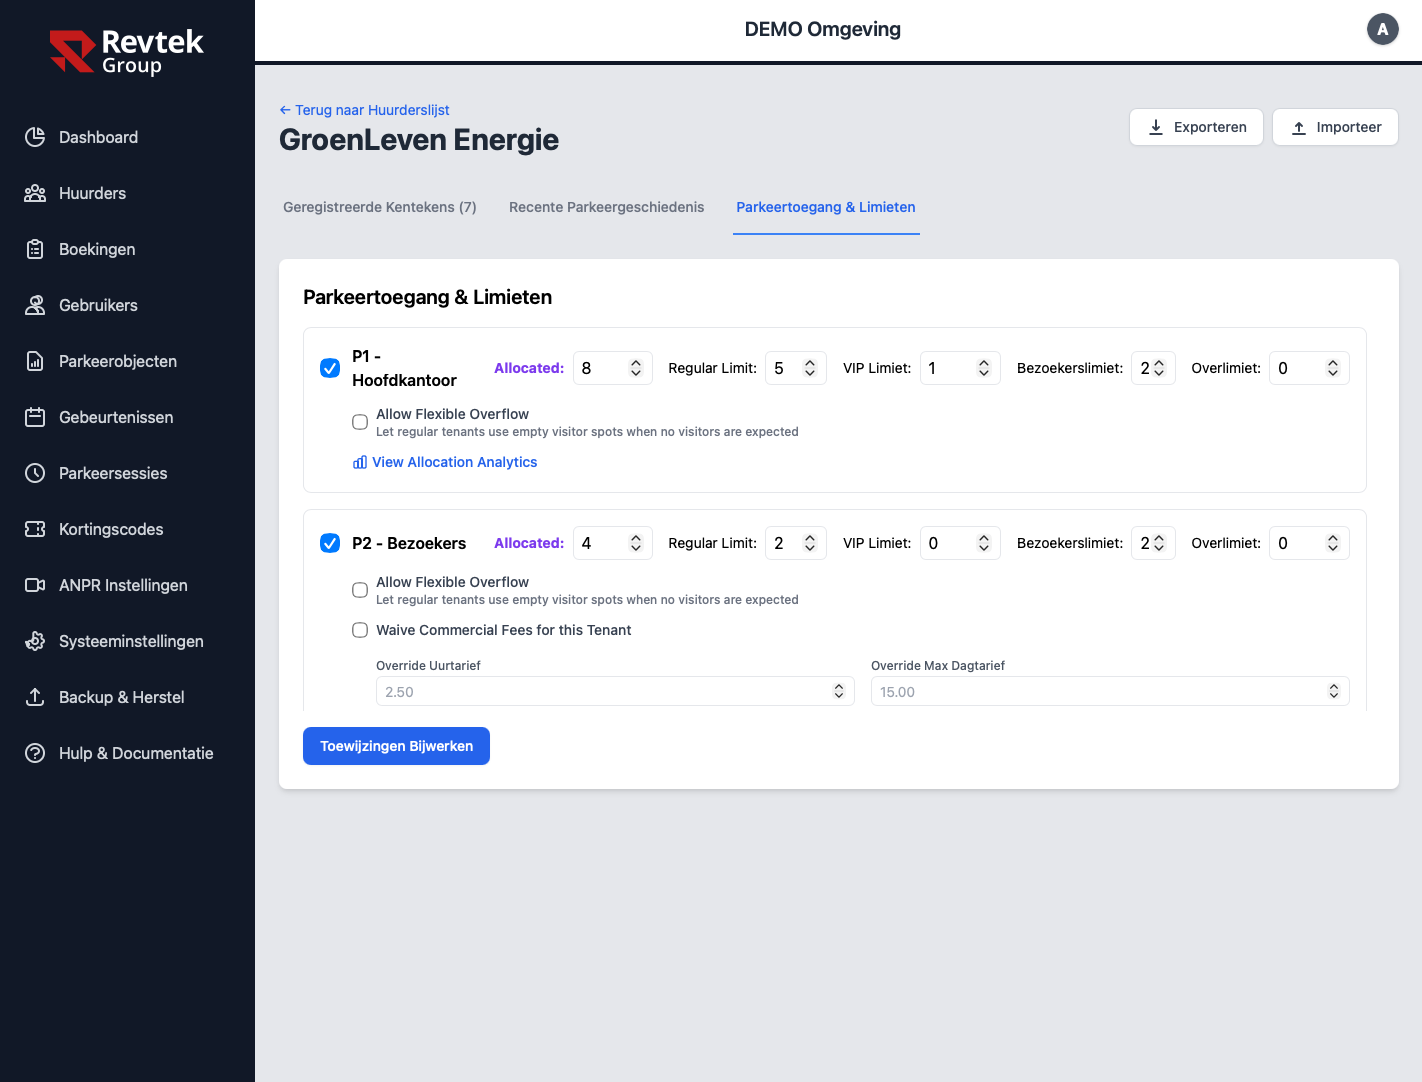The height and width of the screenshot is (1082, 1422).
Task: Open the Dashboard pie chart icon
Action: (x=35, y=137)
